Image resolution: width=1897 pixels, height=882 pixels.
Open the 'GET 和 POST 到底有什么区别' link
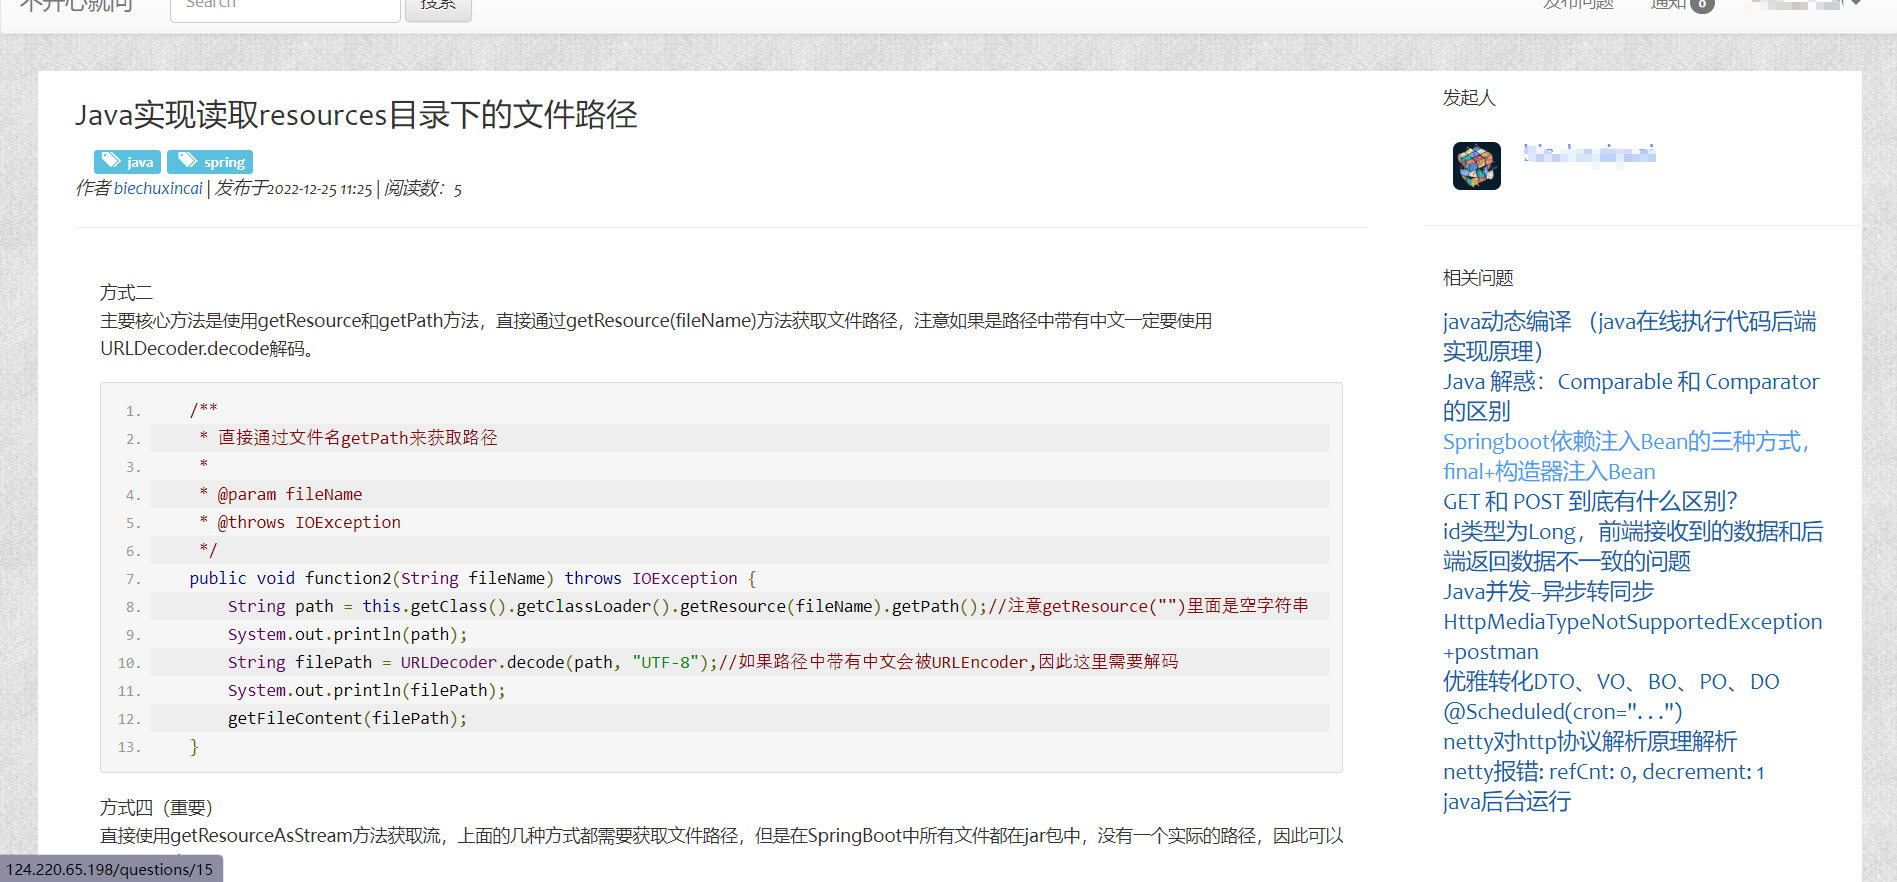1590,501
